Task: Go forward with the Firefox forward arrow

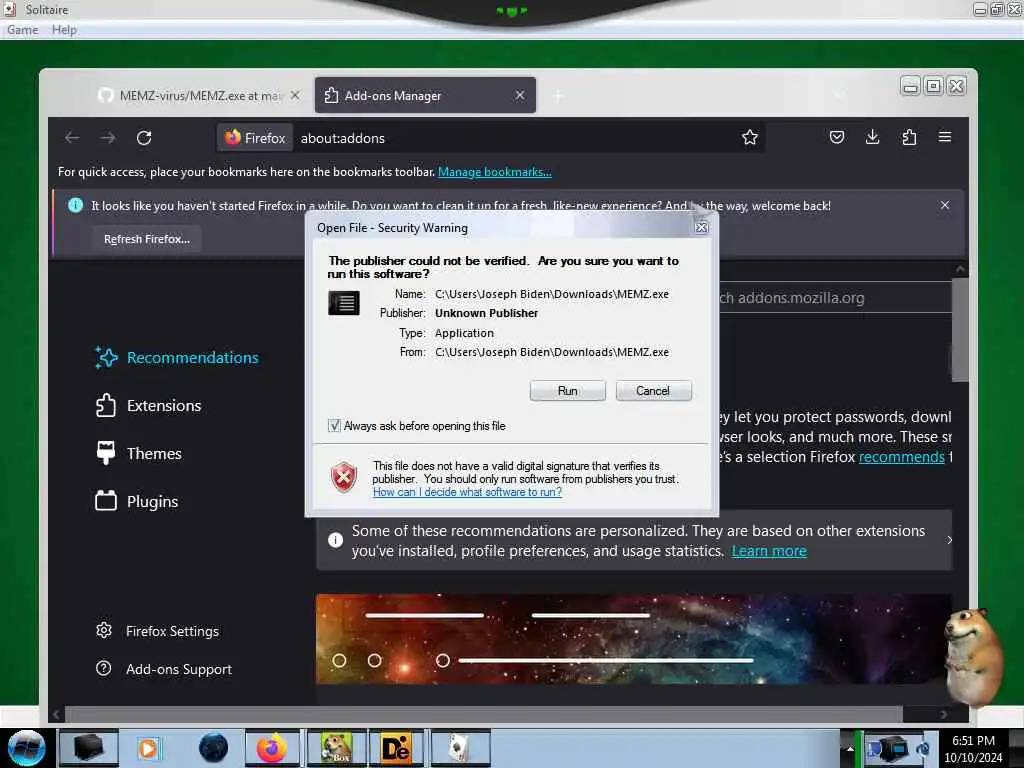Action: [108, 138]
